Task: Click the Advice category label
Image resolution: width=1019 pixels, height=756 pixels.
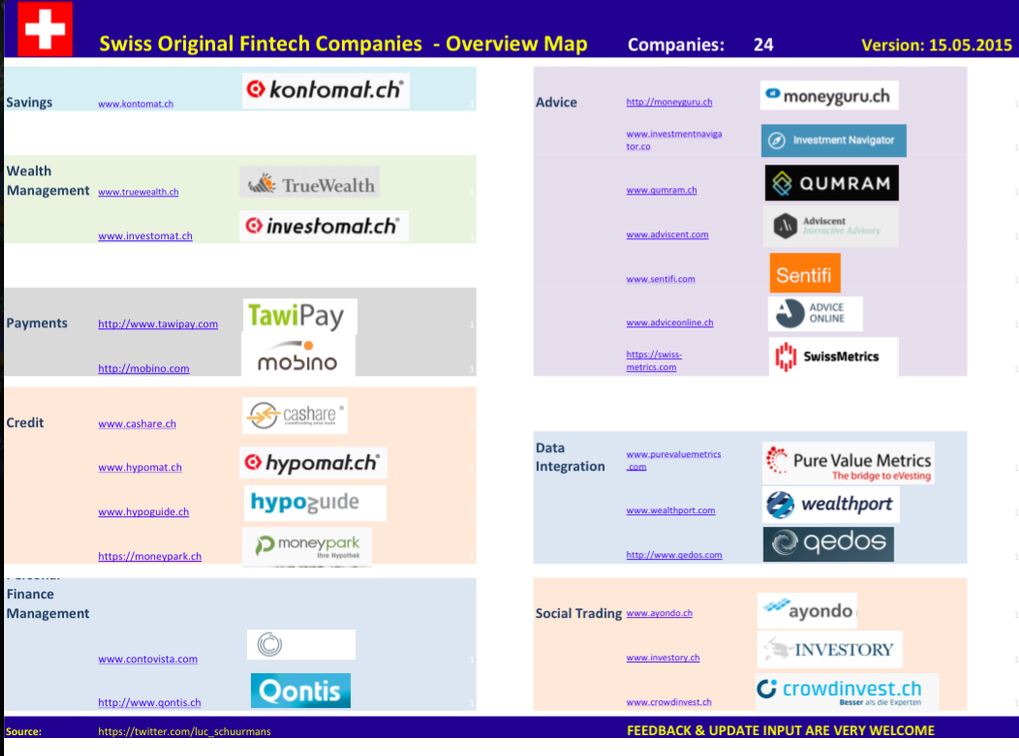Action: pos(556,102)
